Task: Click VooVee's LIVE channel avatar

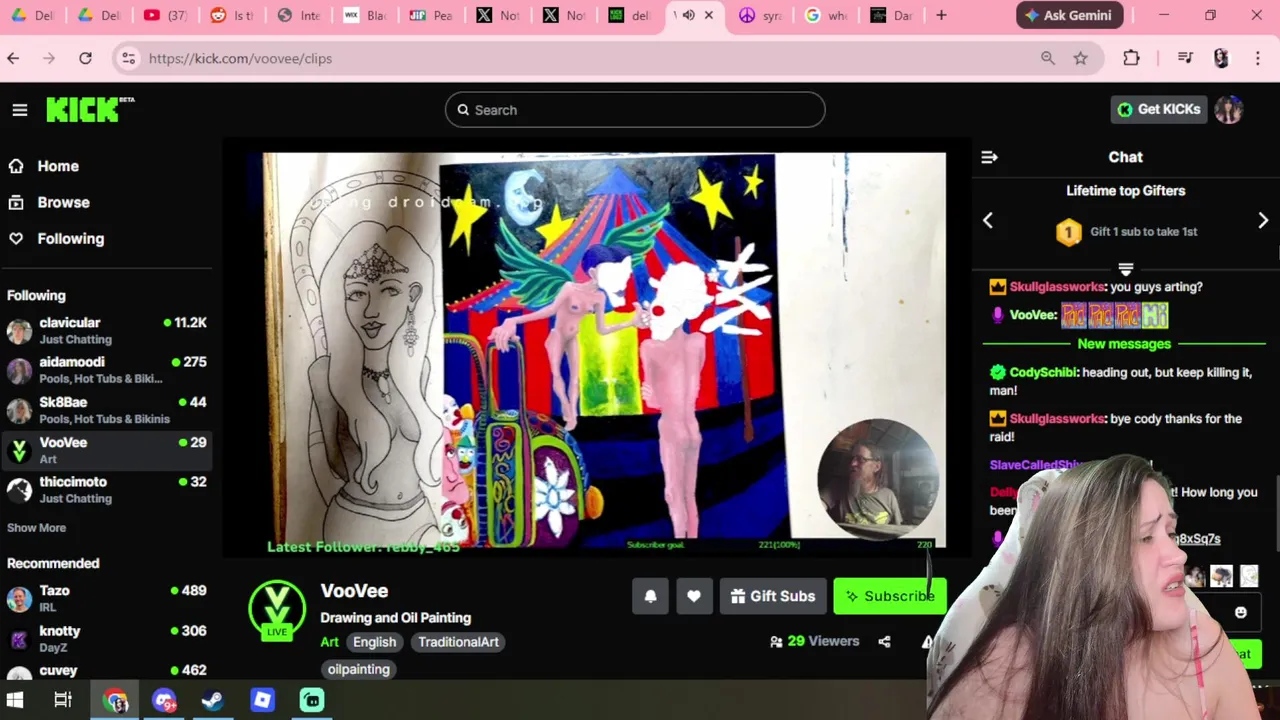Action: pyautogui.click(x=277, y=609)
